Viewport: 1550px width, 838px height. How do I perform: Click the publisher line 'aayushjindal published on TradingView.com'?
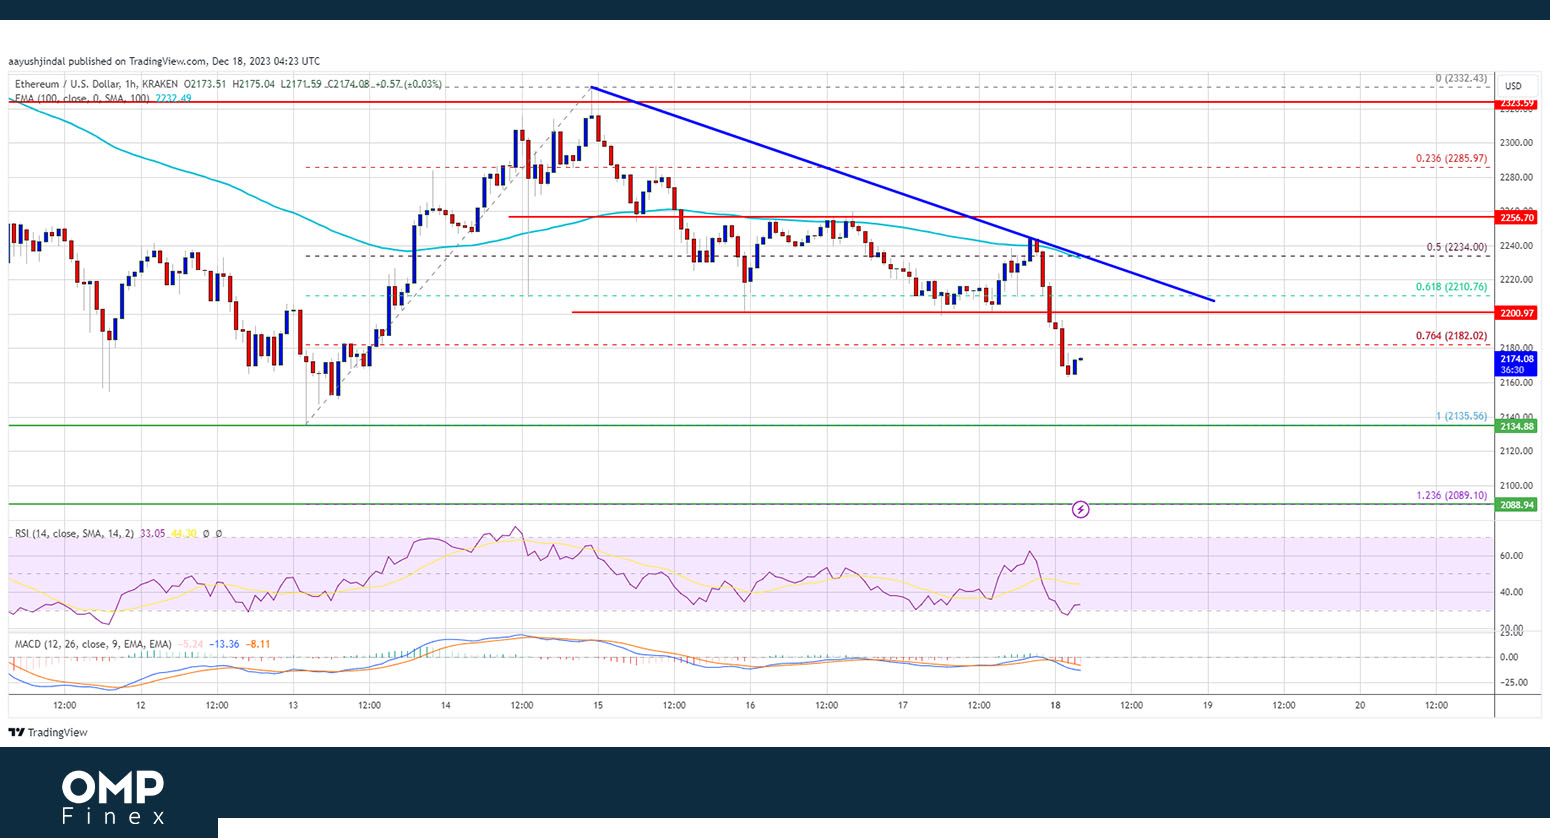107,61
